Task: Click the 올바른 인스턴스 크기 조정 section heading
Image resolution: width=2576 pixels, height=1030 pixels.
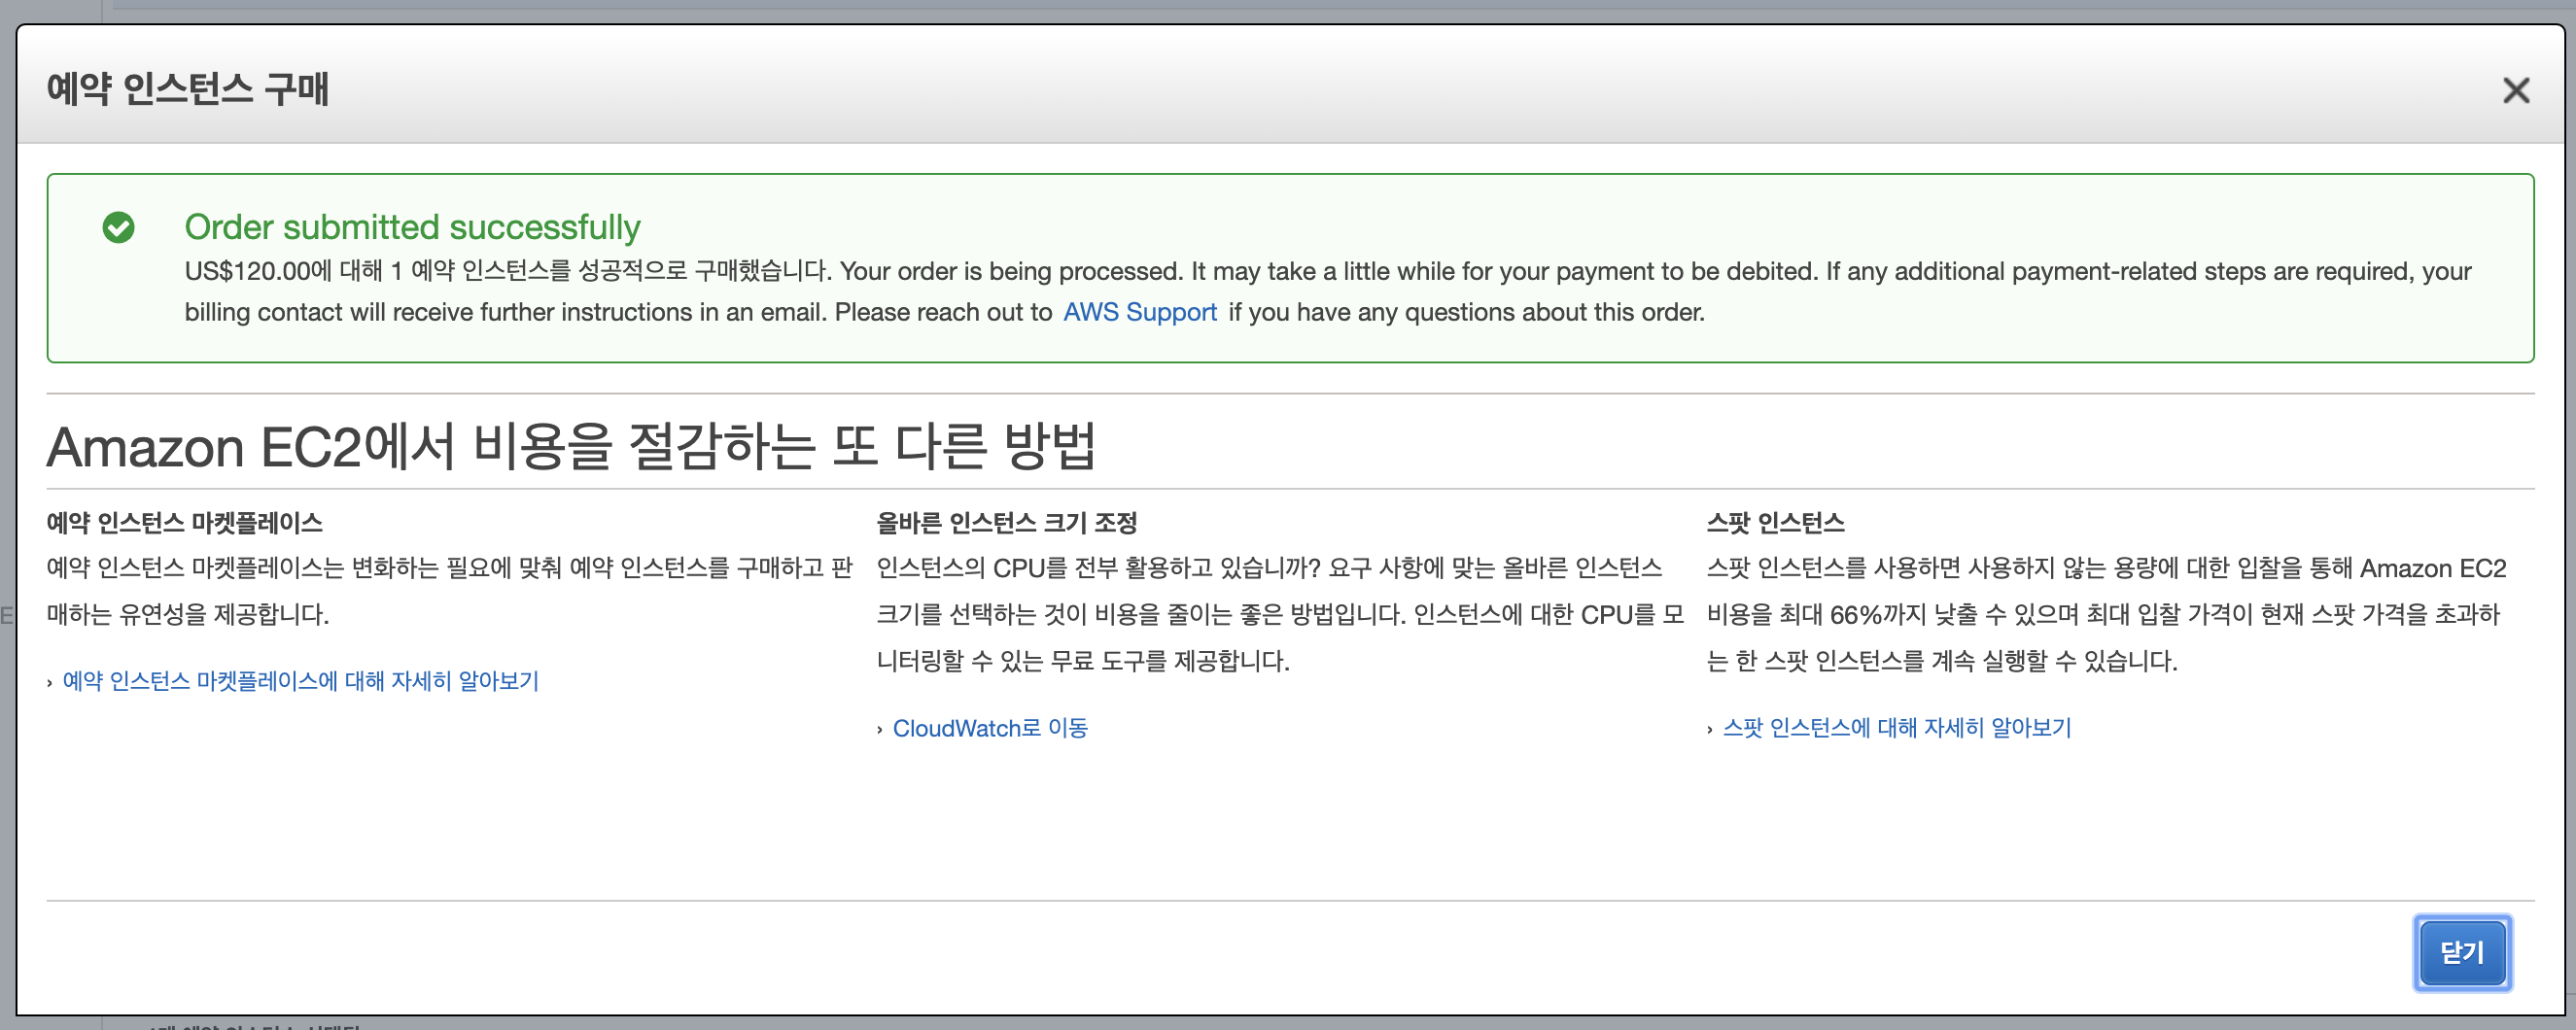Action: (x=1006, y=523)
